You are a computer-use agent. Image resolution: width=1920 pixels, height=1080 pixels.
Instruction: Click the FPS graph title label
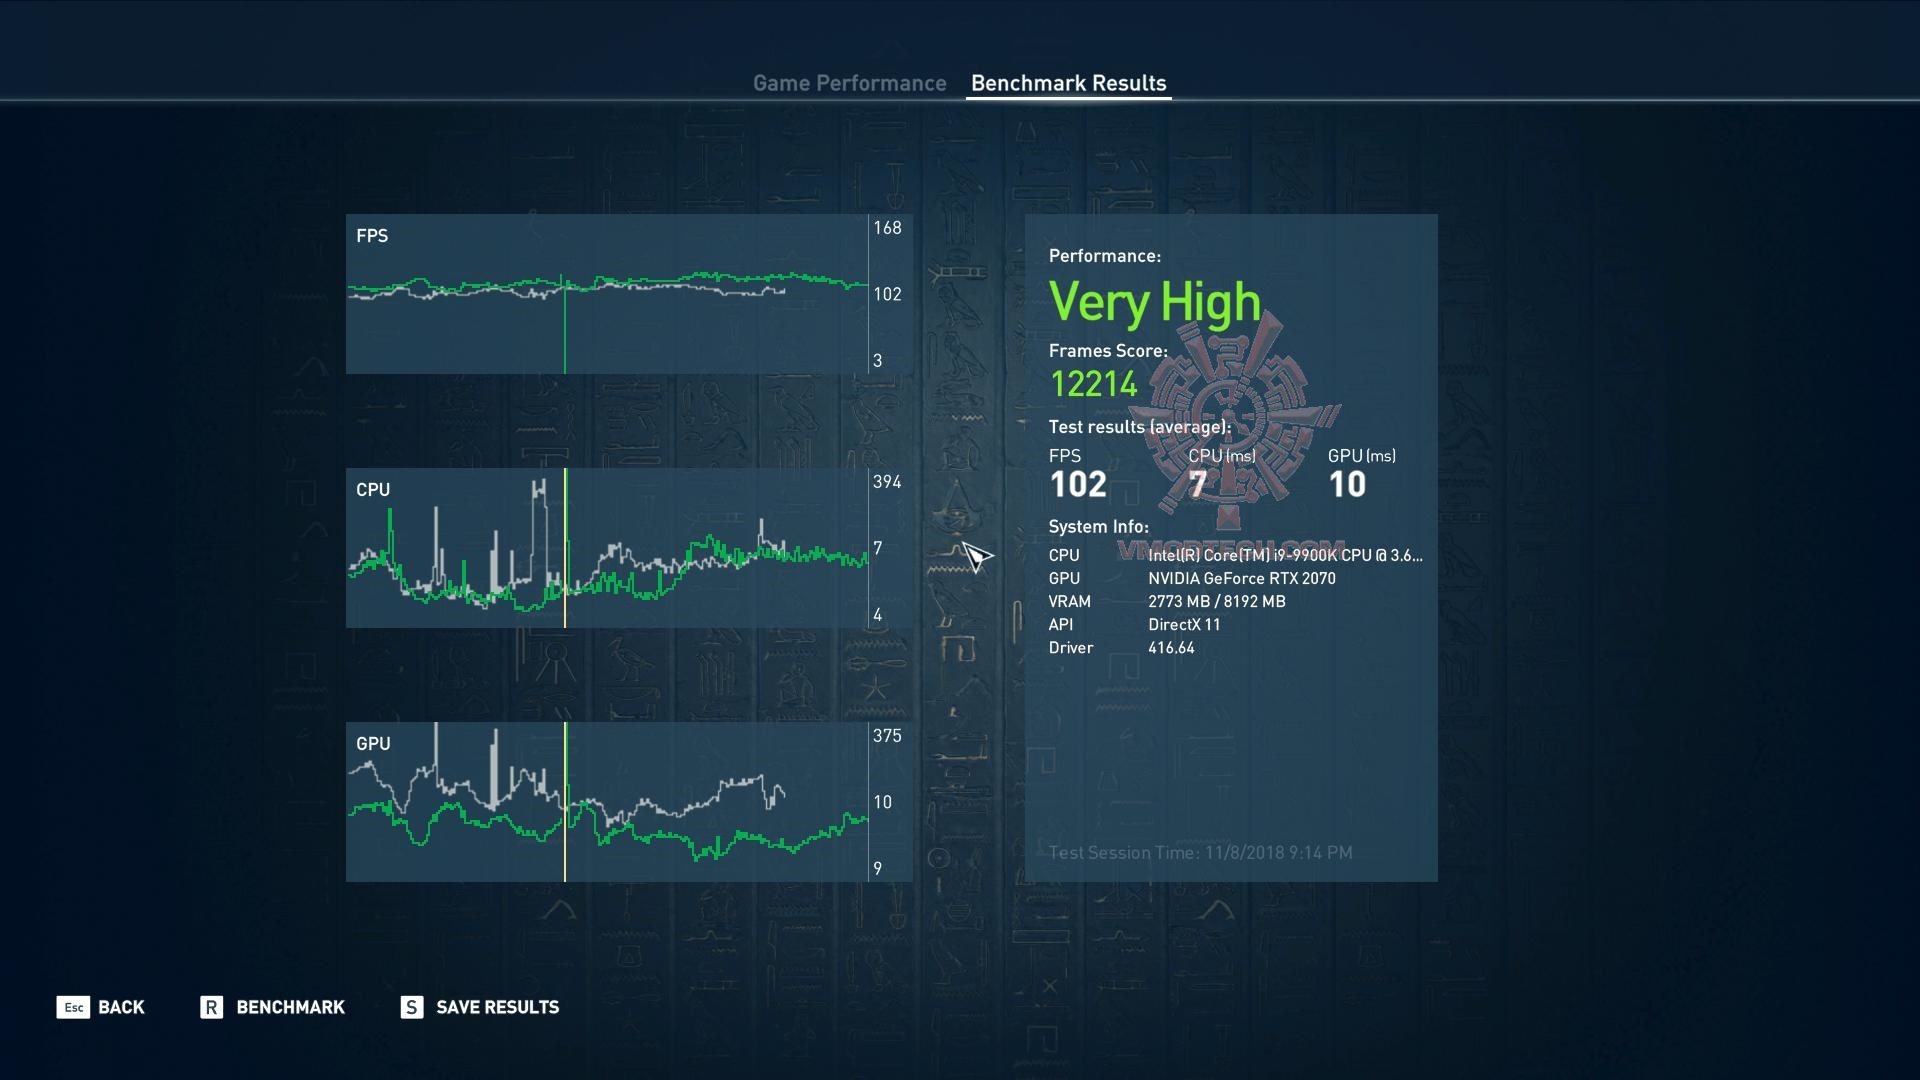point(372,236)
